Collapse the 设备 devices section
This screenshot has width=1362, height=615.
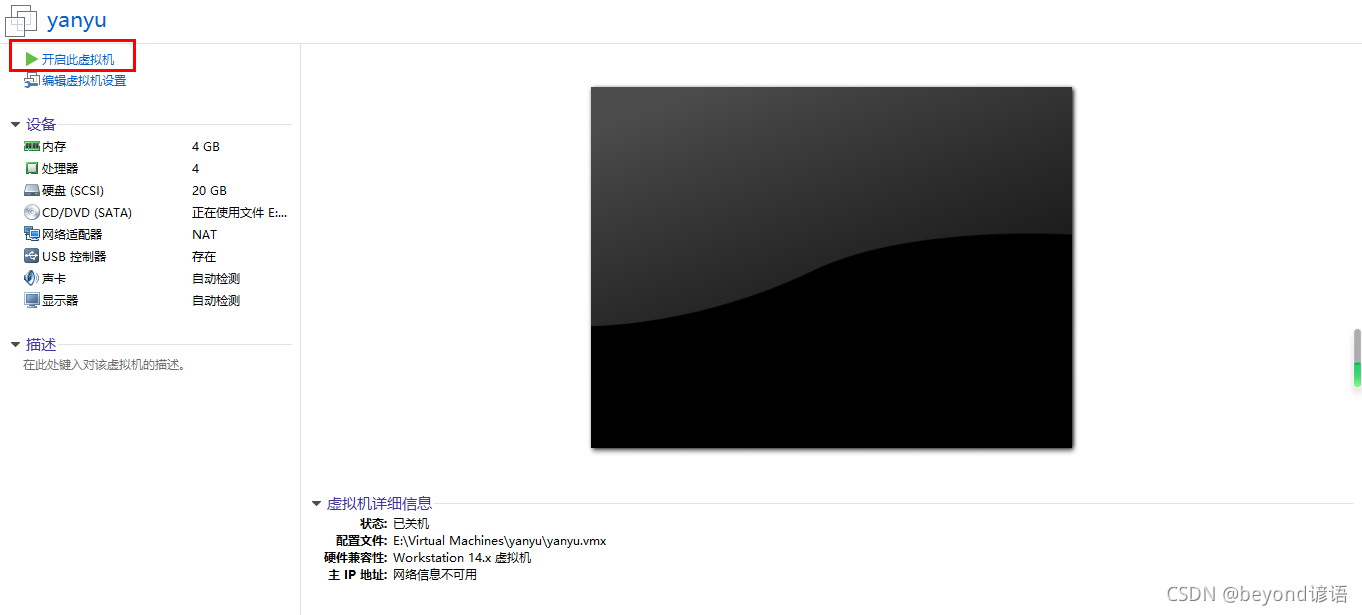[x=15, y=125]
